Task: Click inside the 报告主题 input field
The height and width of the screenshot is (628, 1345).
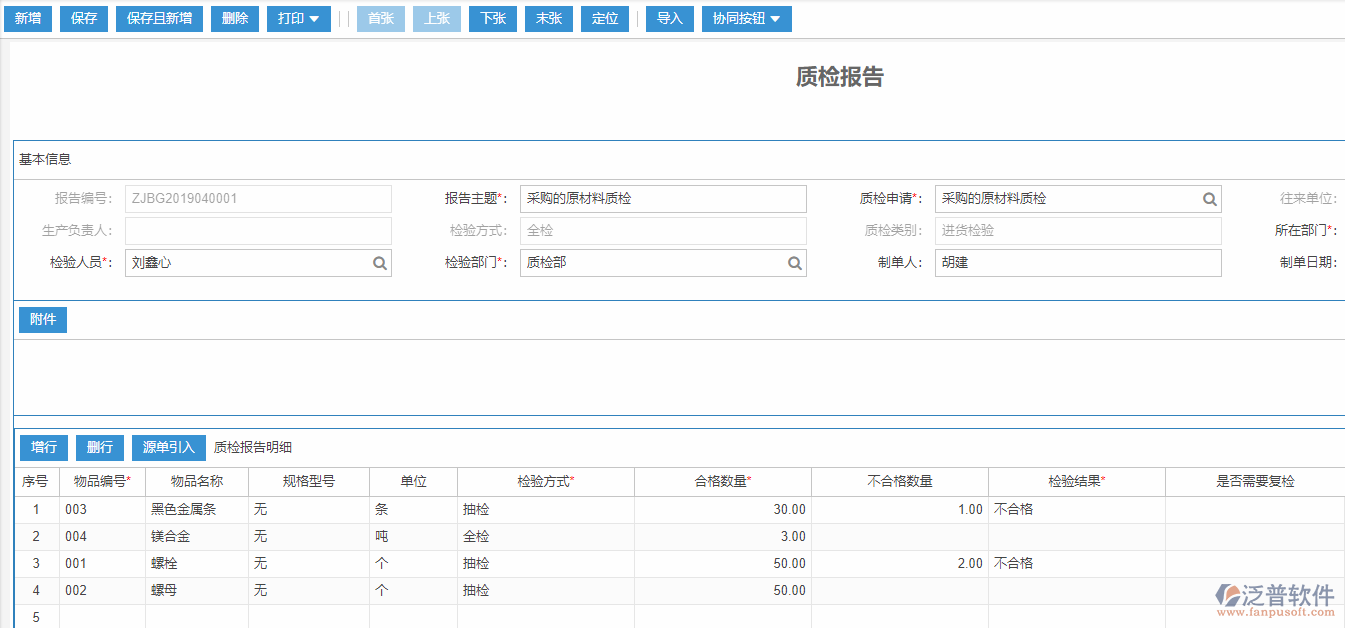Action: tap(663, 198)
